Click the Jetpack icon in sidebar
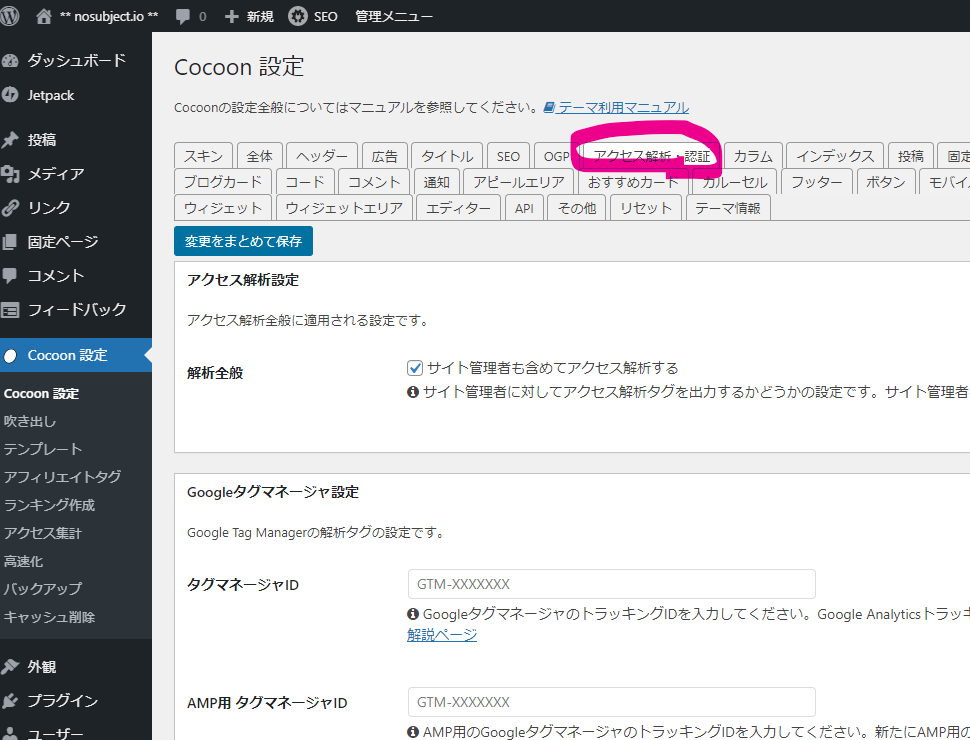 click(x=10, y=95)
